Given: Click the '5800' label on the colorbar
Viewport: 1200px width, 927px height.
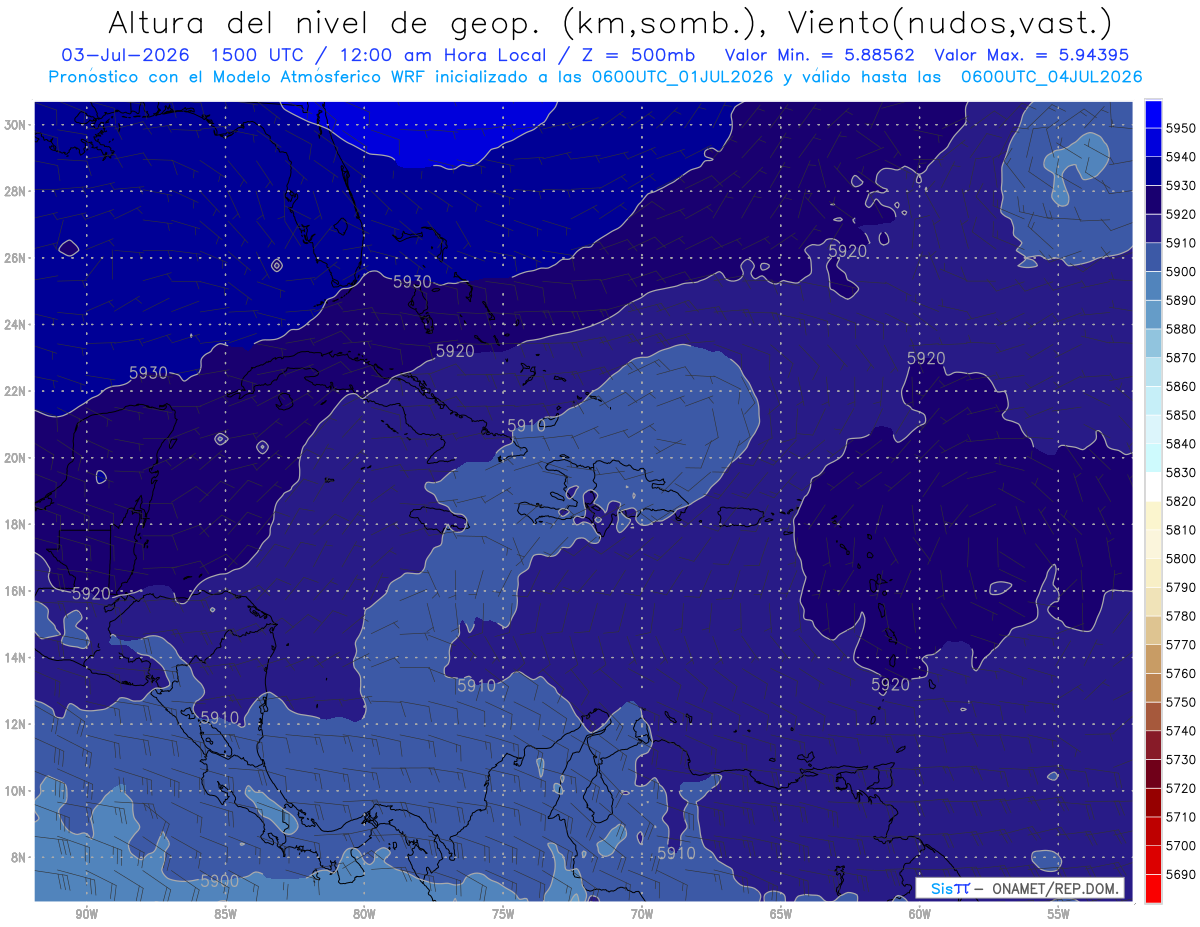Looking at the screenshot, I should [1181, 558].
